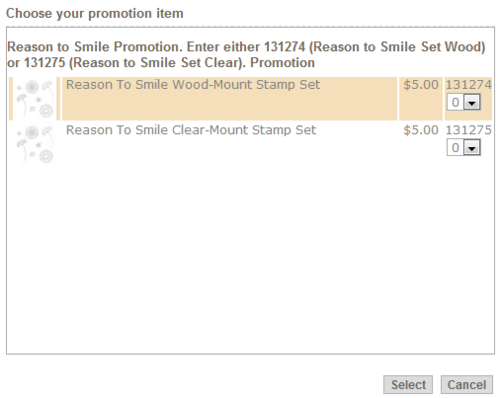Image resolution: width=500 pixels, height=398 pixels.
Task: Click the Clear-Mount stamp set thumbnail image
Action: pos(35,144)
